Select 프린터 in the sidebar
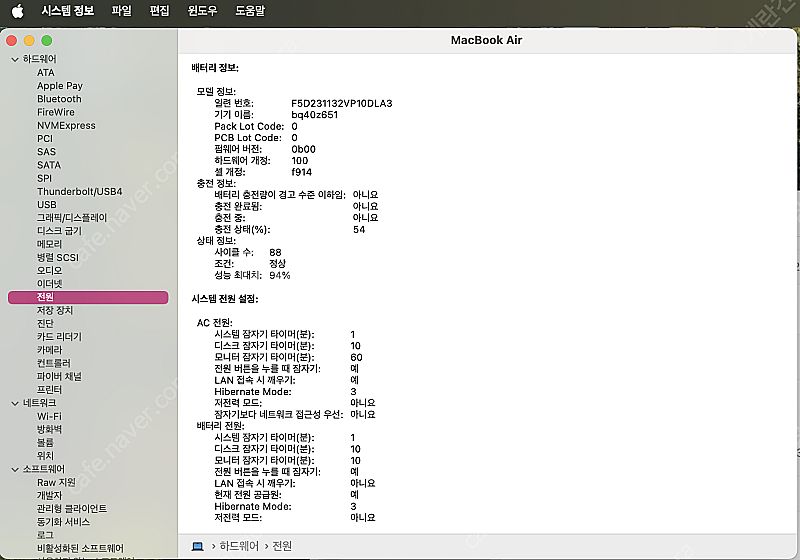The width and height of the screenshot is (800, 560). [x=49, y=390]
